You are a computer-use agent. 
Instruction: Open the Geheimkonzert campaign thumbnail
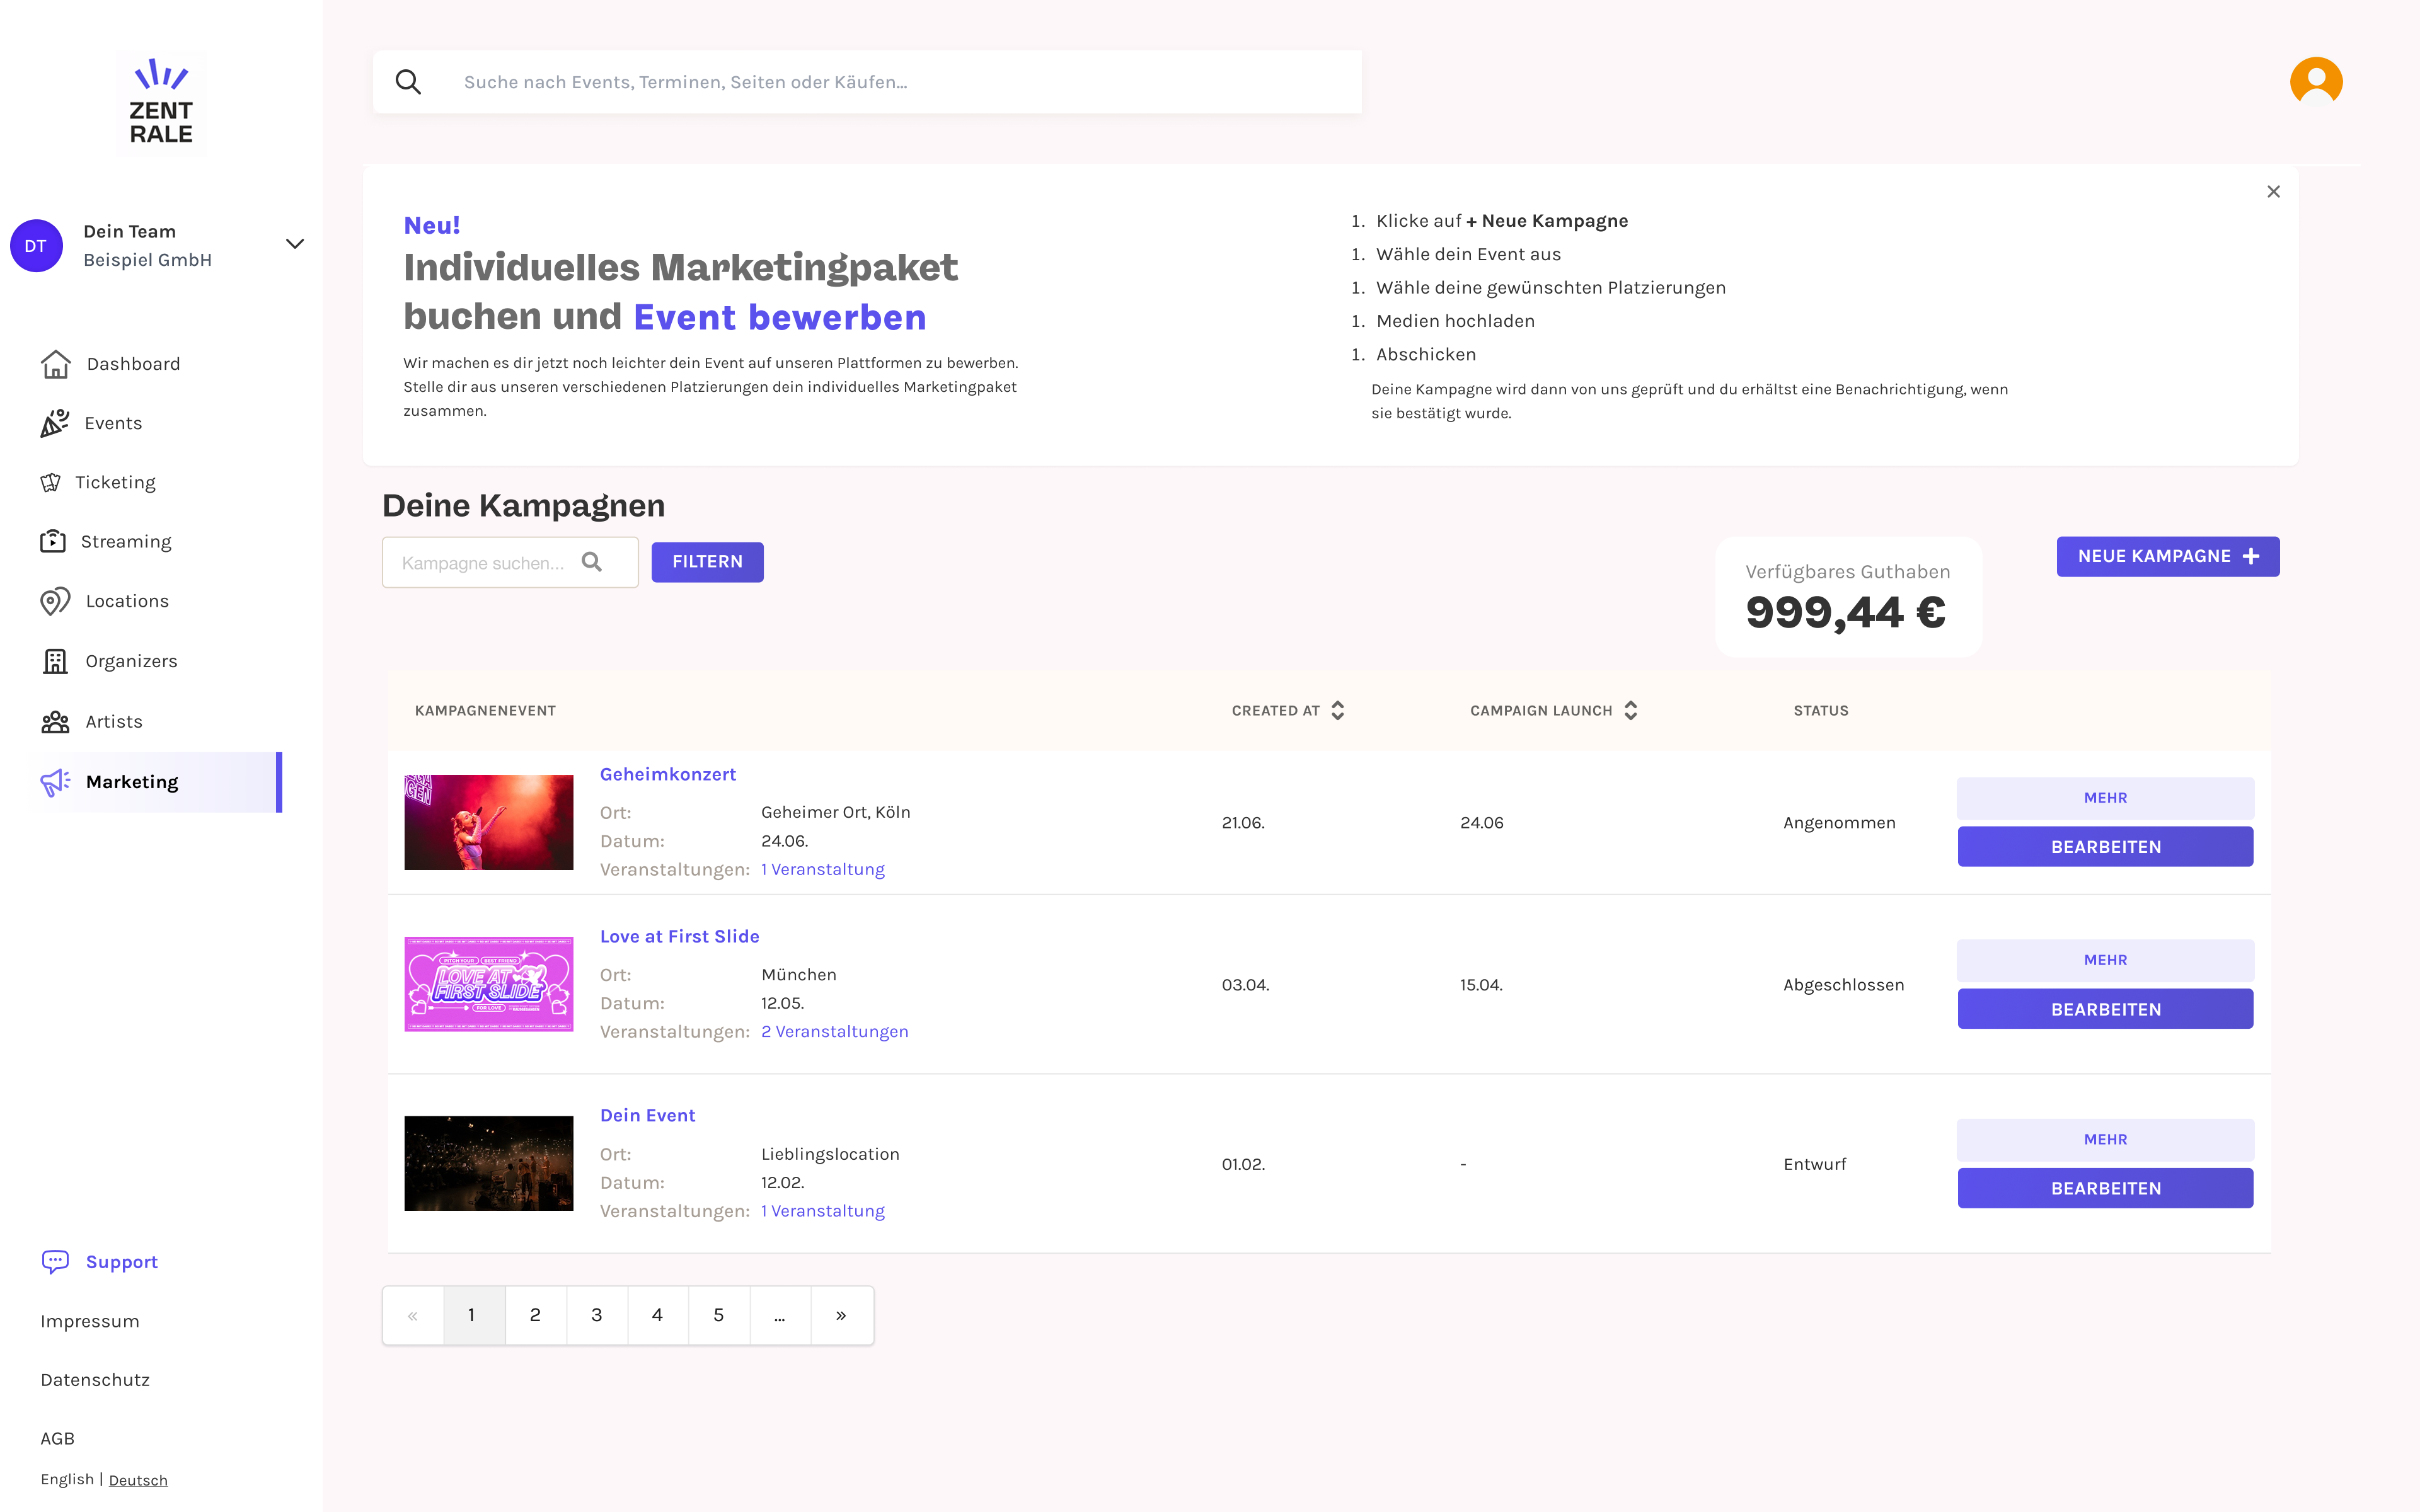pos(489,822)
